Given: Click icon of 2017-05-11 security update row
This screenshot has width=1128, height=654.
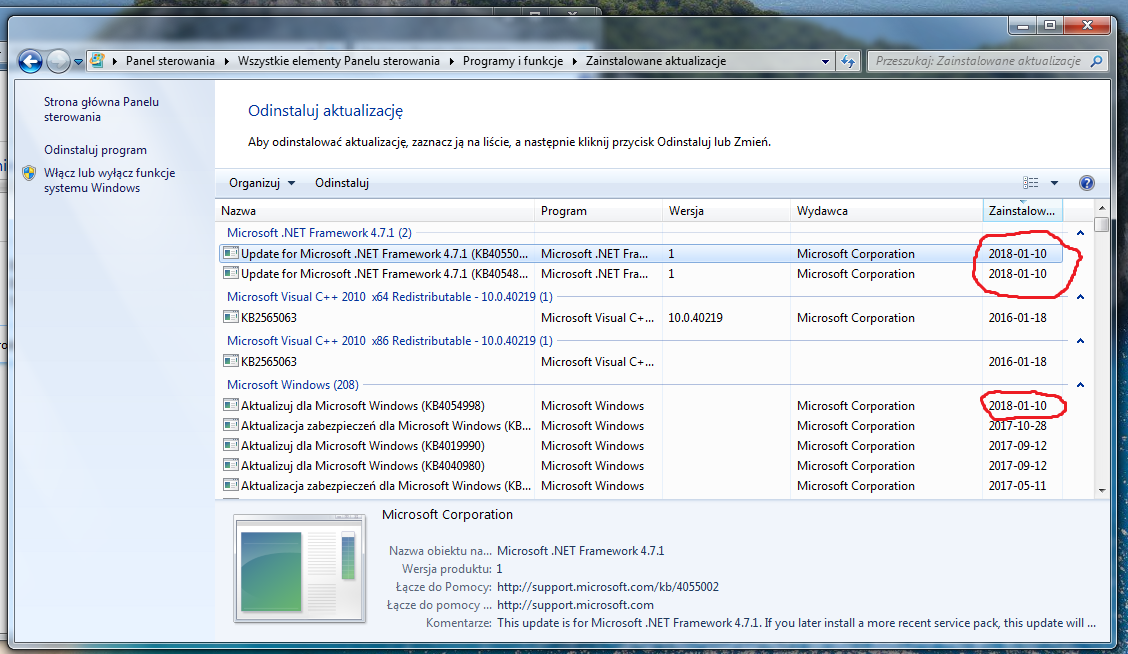Looking at the screenshot, I should (x=230, y=486).
